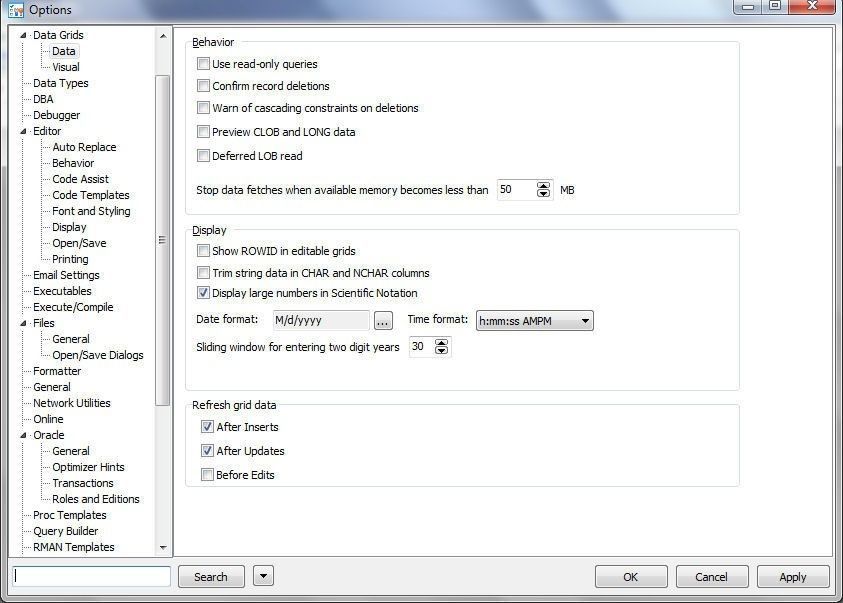The image size is (843, 603).
Task: Open Network Utilities options page
Action: pos(72,403)
